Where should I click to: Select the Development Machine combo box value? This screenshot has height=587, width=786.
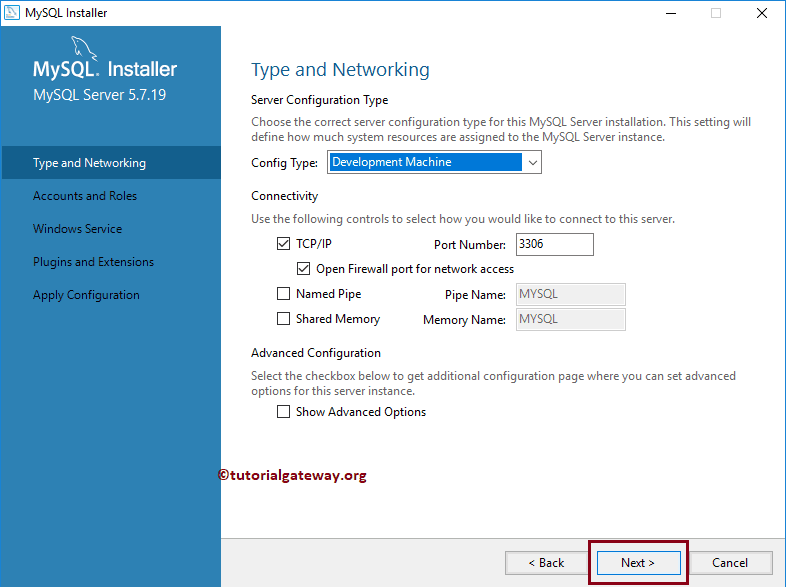coord(425,162)
